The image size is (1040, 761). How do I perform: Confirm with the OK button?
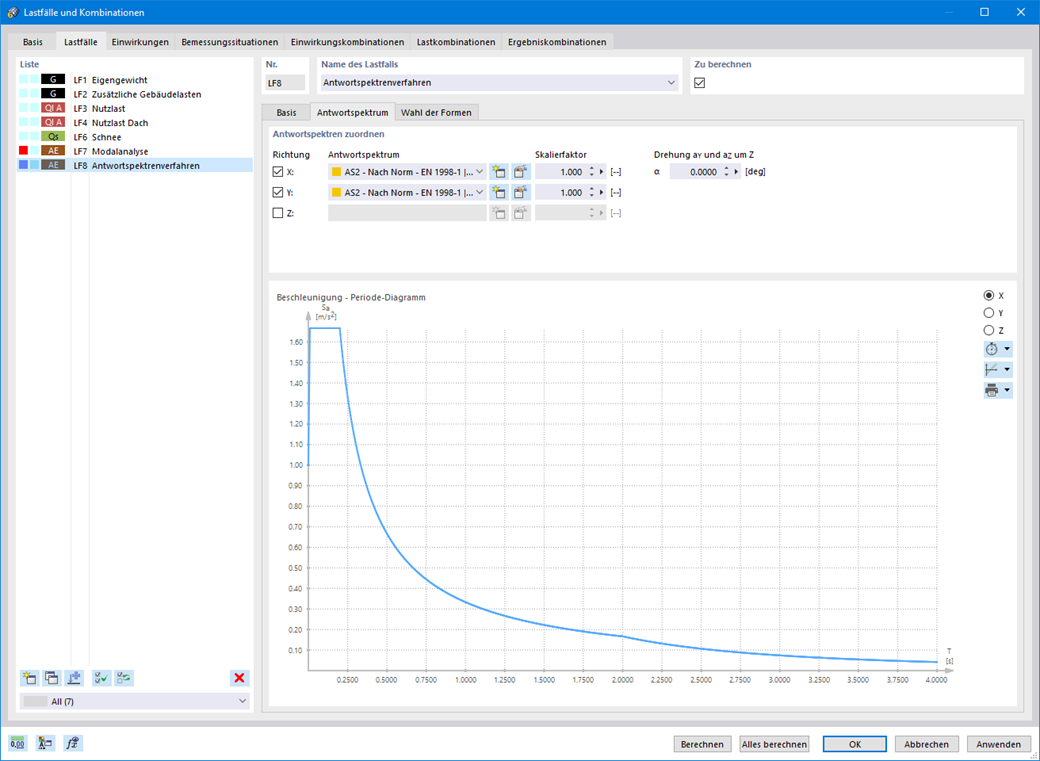[855, 744]
